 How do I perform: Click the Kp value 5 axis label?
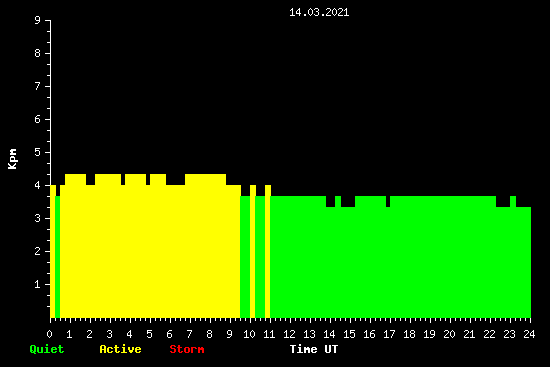[38, 153]
